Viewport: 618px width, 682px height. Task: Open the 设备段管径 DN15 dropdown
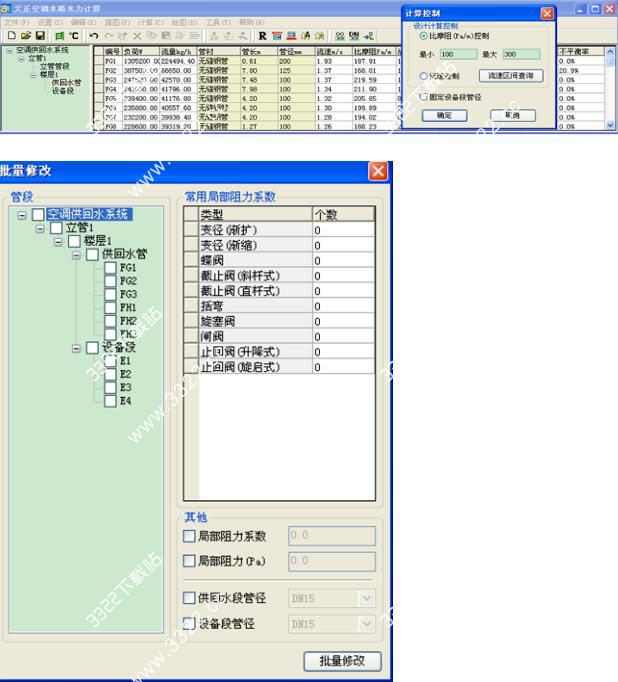(367, 624)
